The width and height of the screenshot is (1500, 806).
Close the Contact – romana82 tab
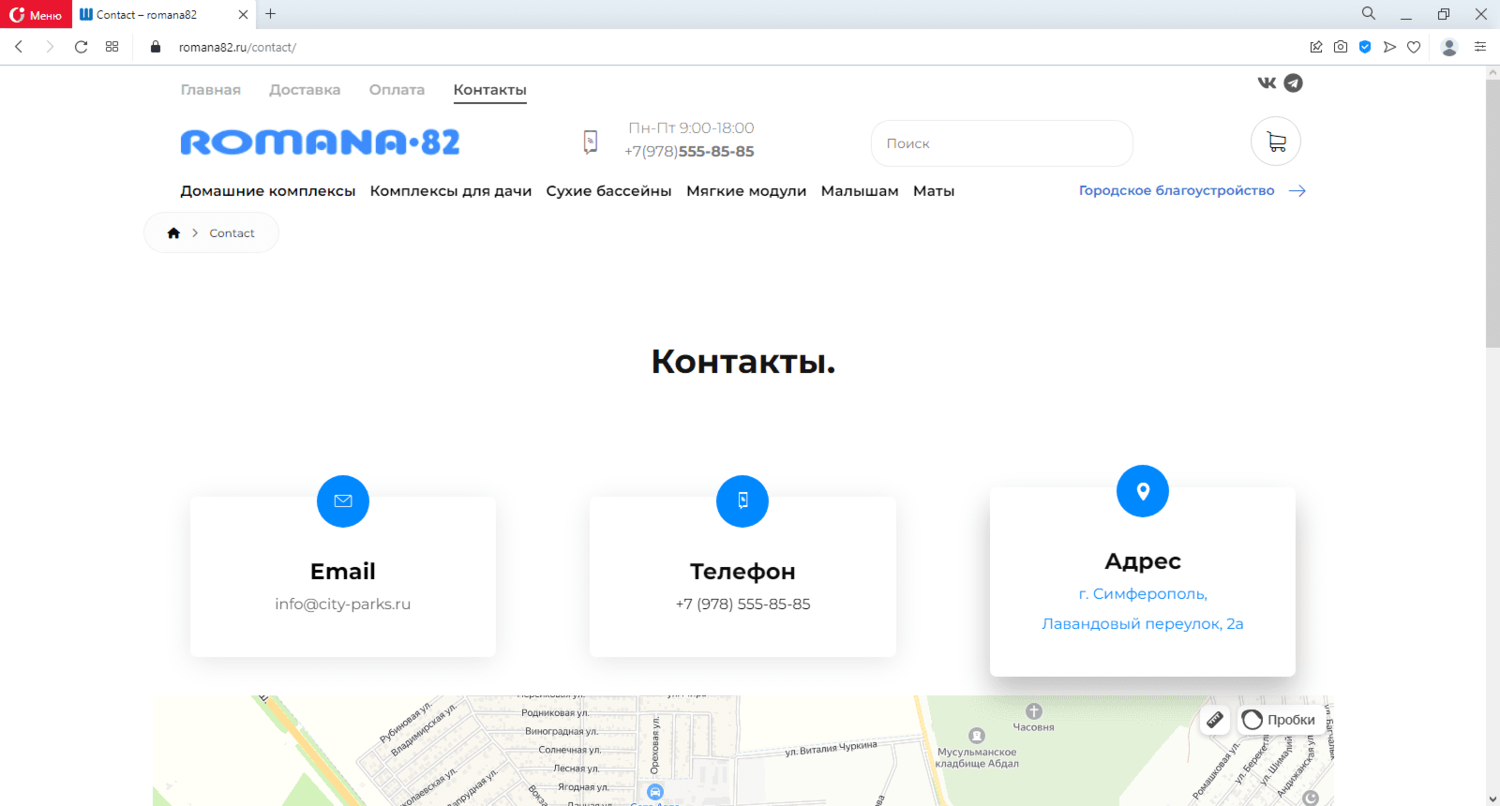coord(242,14)
